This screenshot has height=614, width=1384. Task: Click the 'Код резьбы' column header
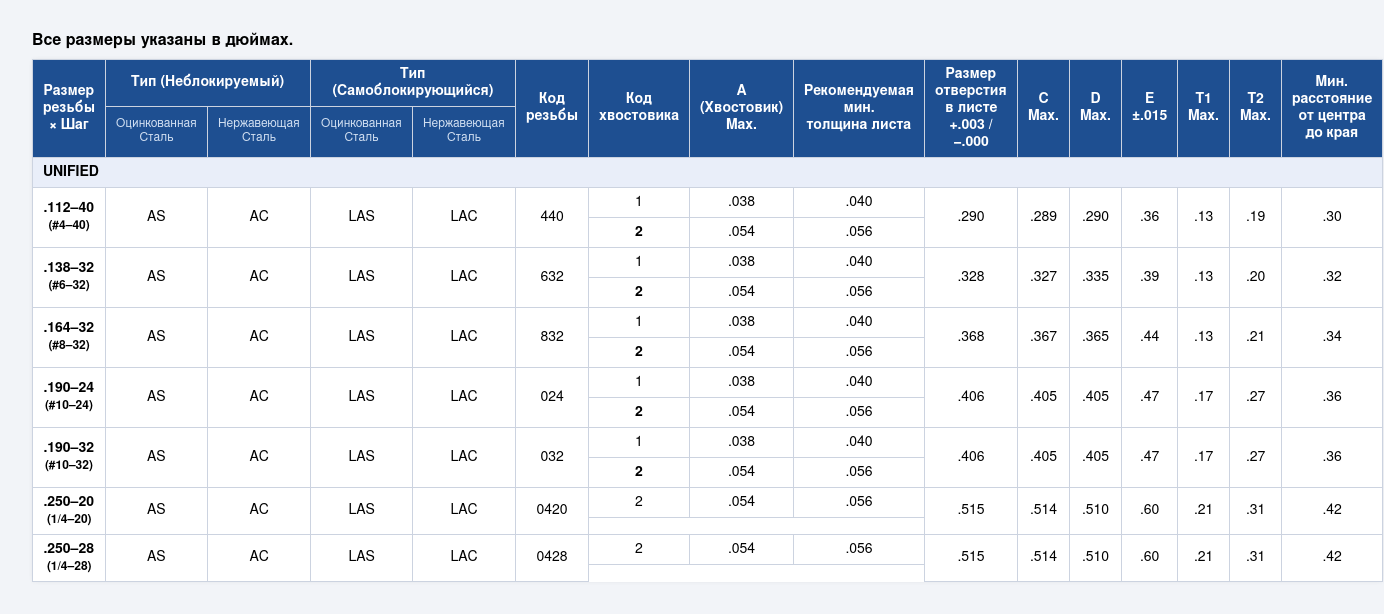click(x=552, y=108)
